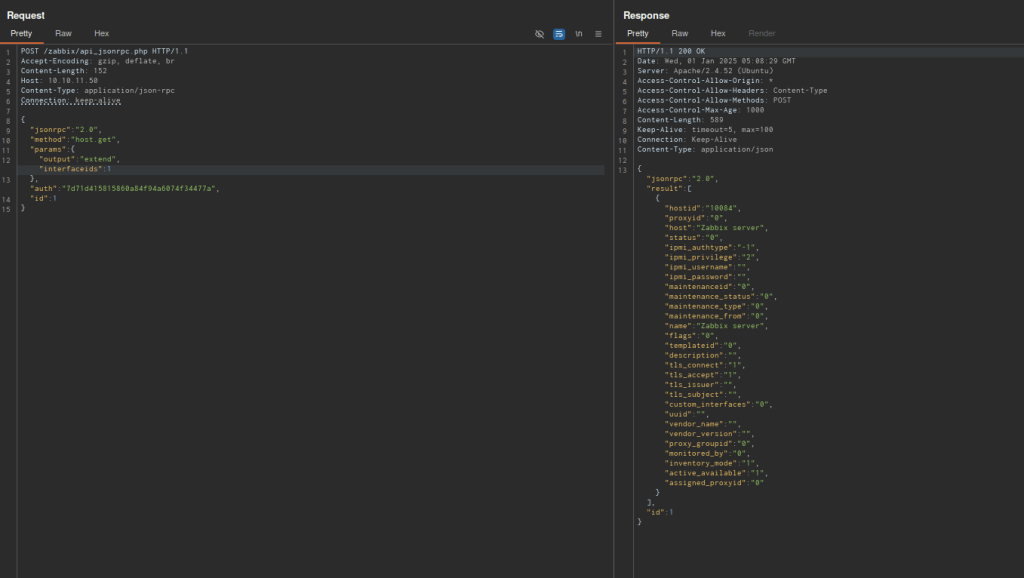This screenshot has width=1024, height=578.
Task: Switch to the Request Pretty tab
Action: click(x=22, y=33)
